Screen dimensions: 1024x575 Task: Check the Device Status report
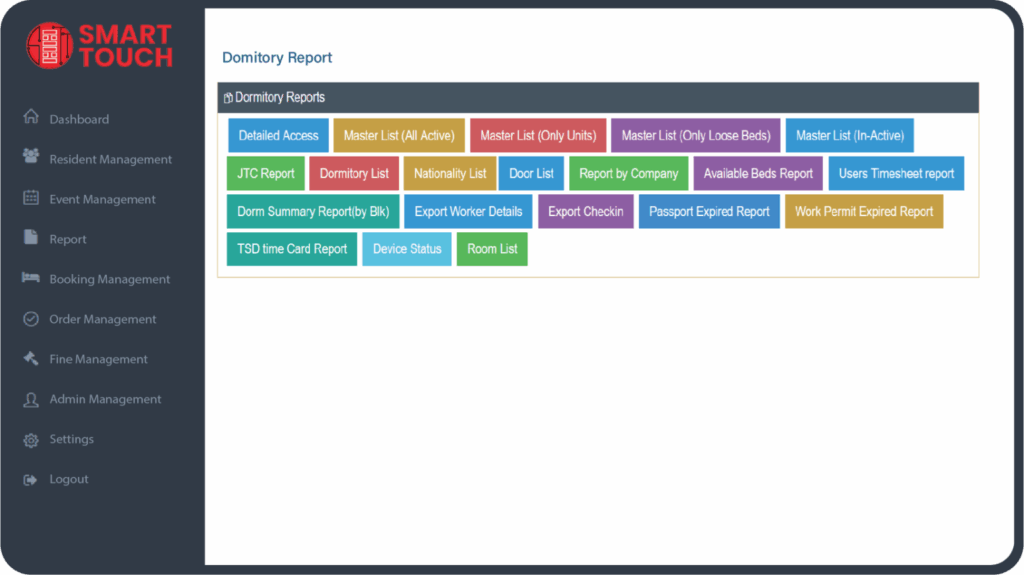407,249
